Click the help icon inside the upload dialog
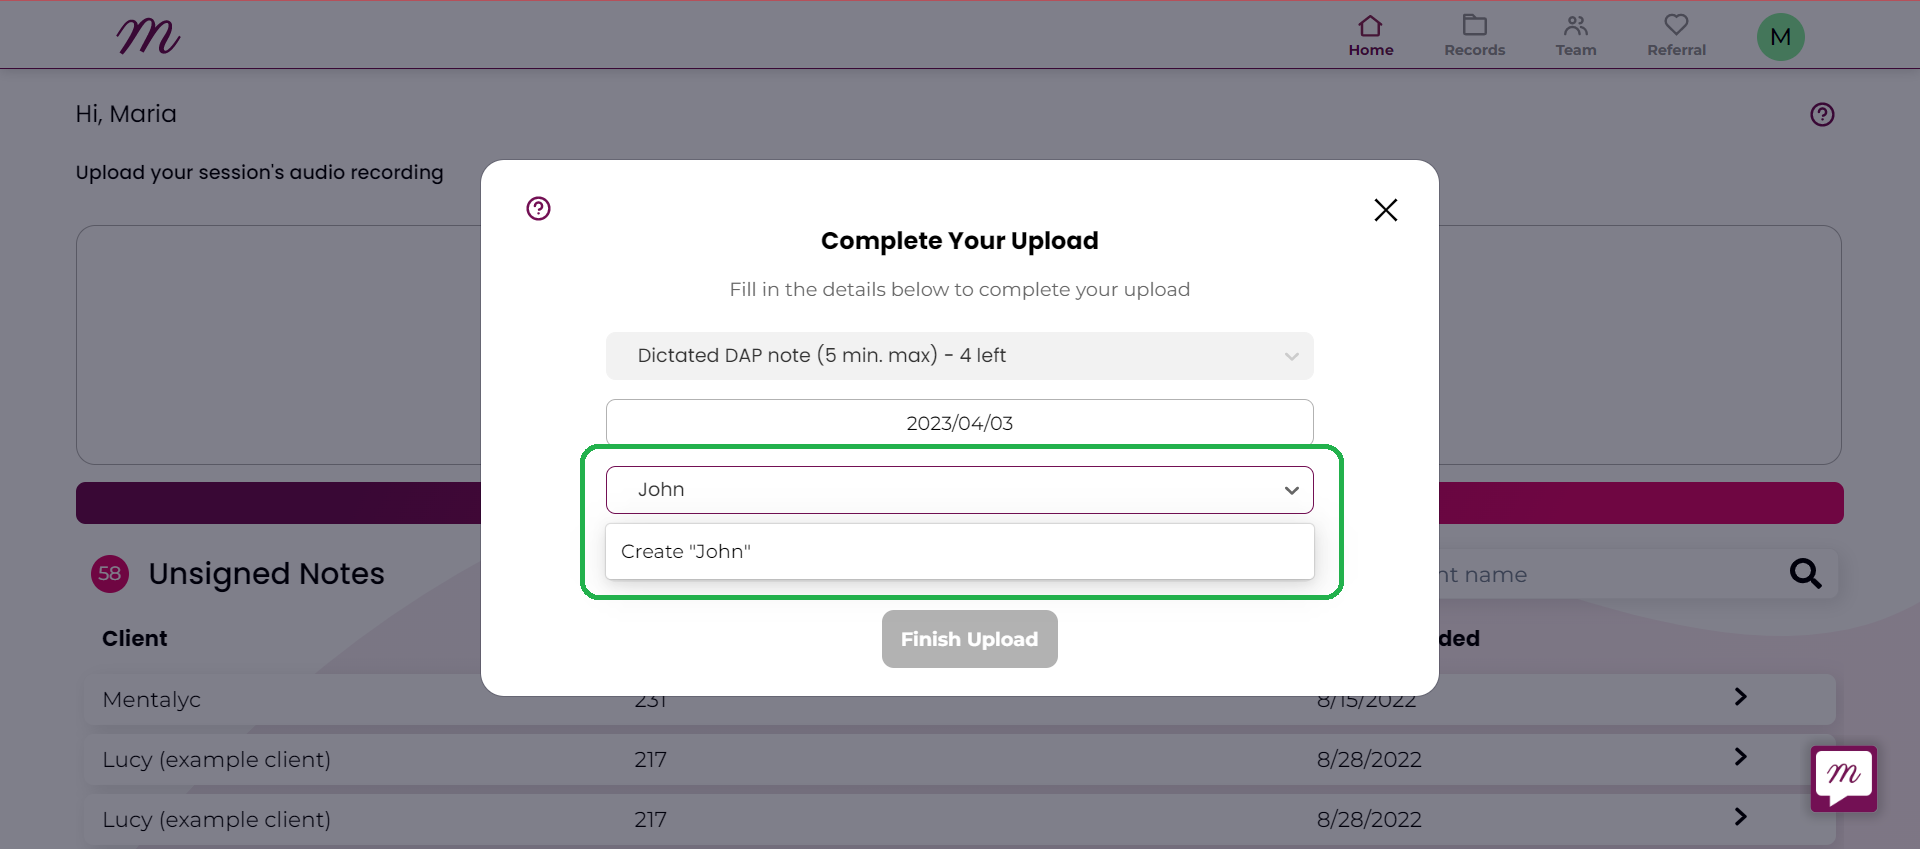The height and width of the screenshot is (849, 1920). tap(538, 208)
